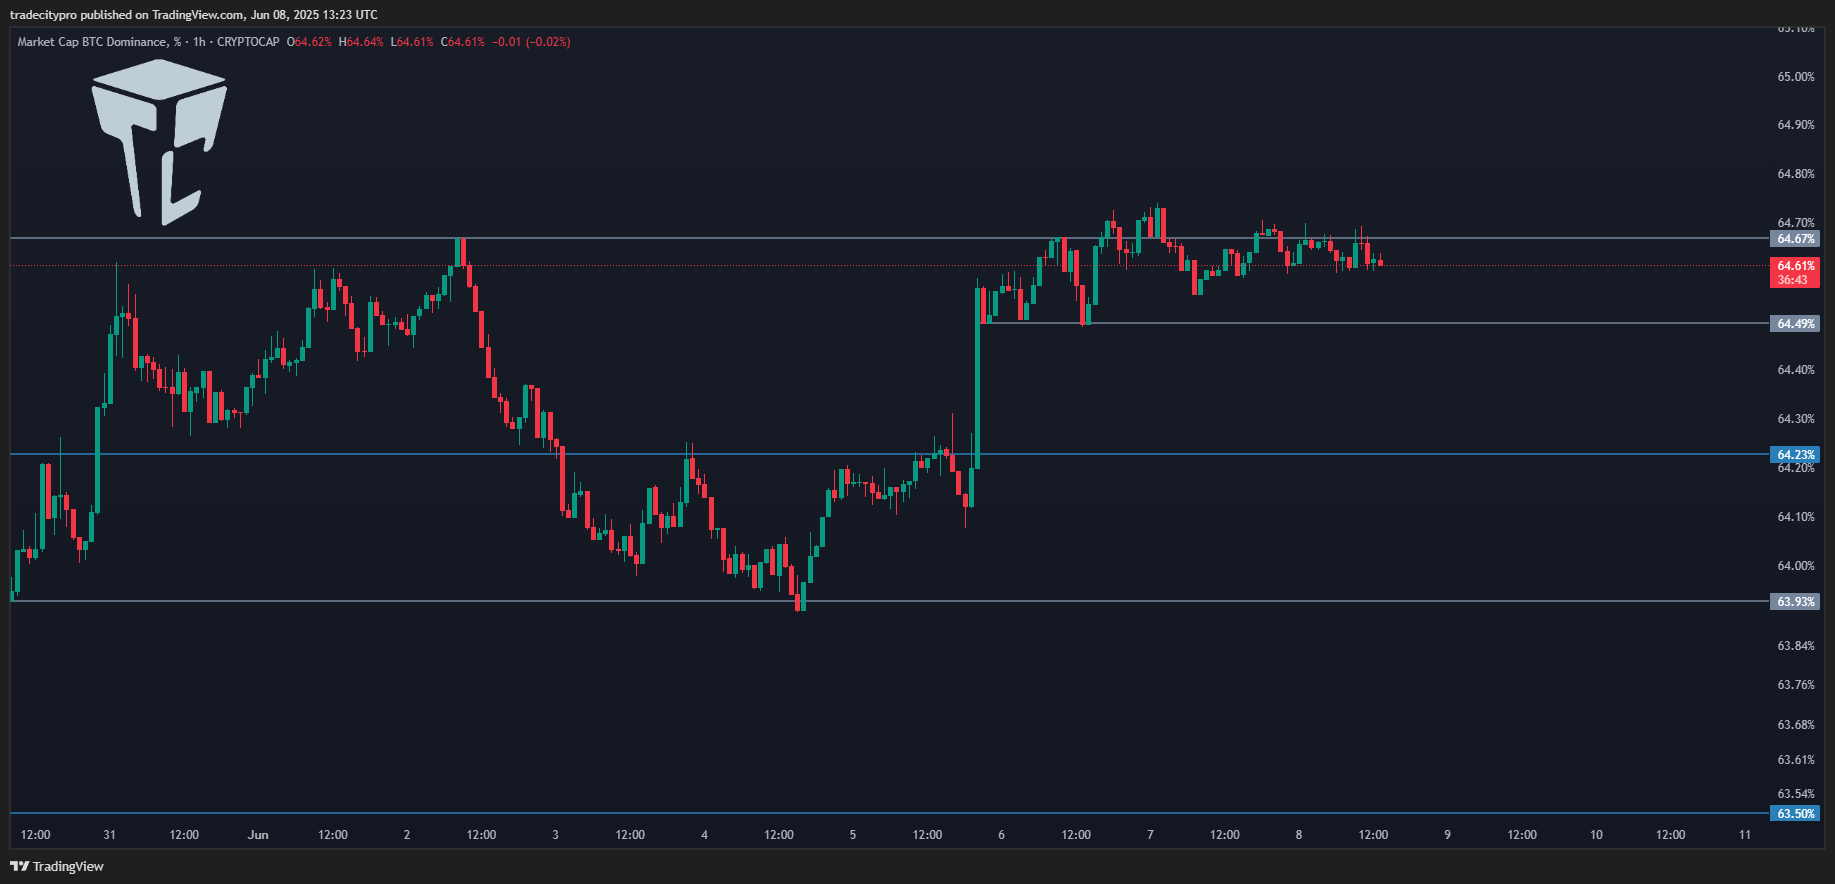Click the close value C64.61% in legend
Viewport: 1835px width, 884px height.
pyautogui.click(x=463, y=42)
